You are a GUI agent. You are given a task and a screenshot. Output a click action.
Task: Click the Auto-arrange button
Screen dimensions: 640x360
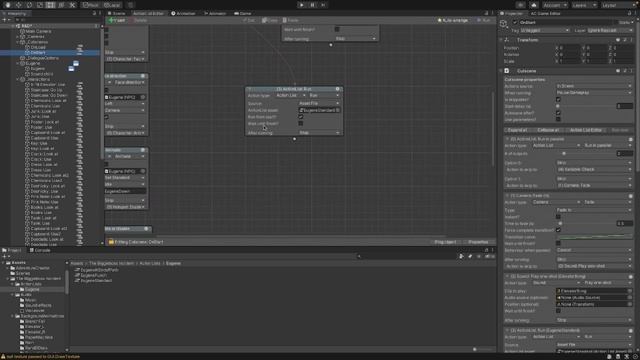[453, 20]
